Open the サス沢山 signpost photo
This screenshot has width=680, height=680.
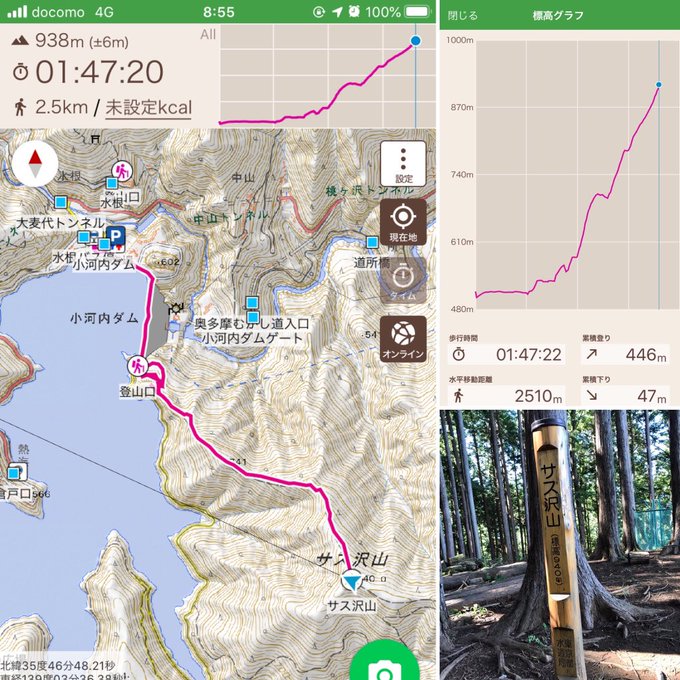[x=560, y=545]
